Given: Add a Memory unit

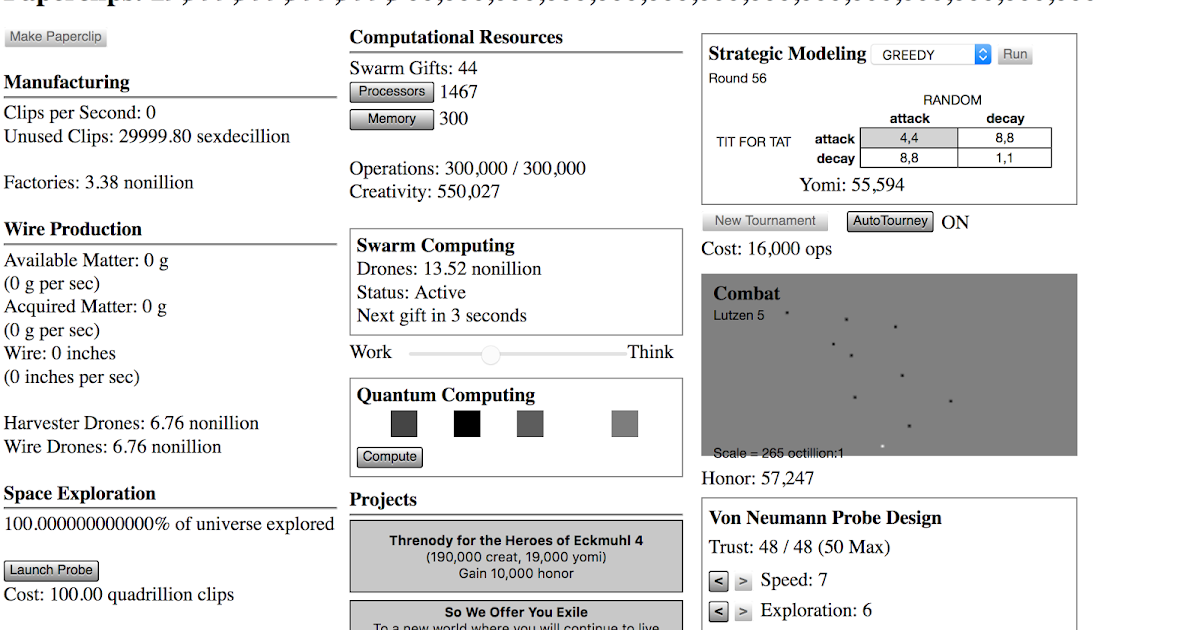Looking at the screenshot, I should click(x=392, y=119).
